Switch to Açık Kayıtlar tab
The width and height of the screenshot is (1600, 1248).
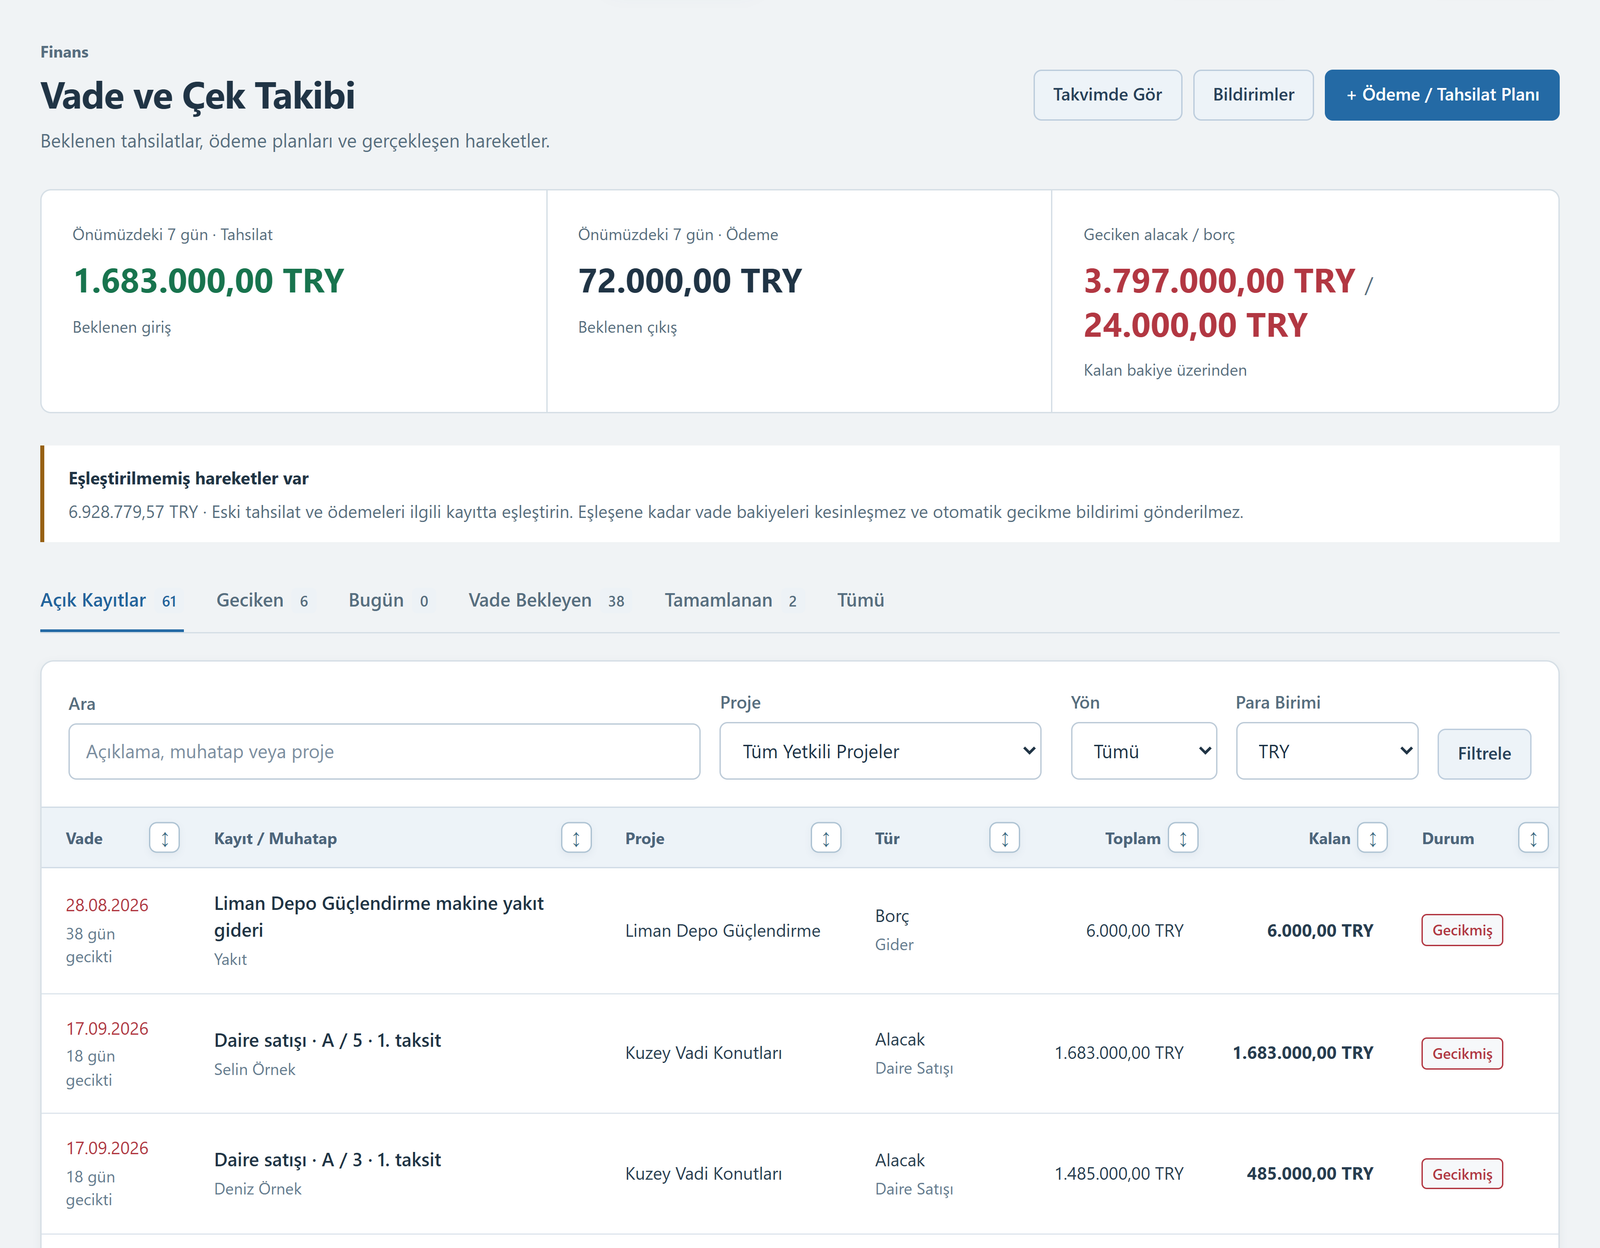pyautogui.click(x=112, y=601)
